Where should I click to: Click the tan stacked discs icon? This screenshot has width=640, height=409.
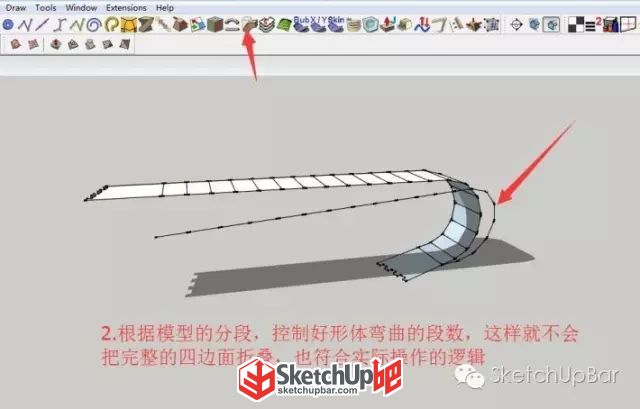point(353,25)
